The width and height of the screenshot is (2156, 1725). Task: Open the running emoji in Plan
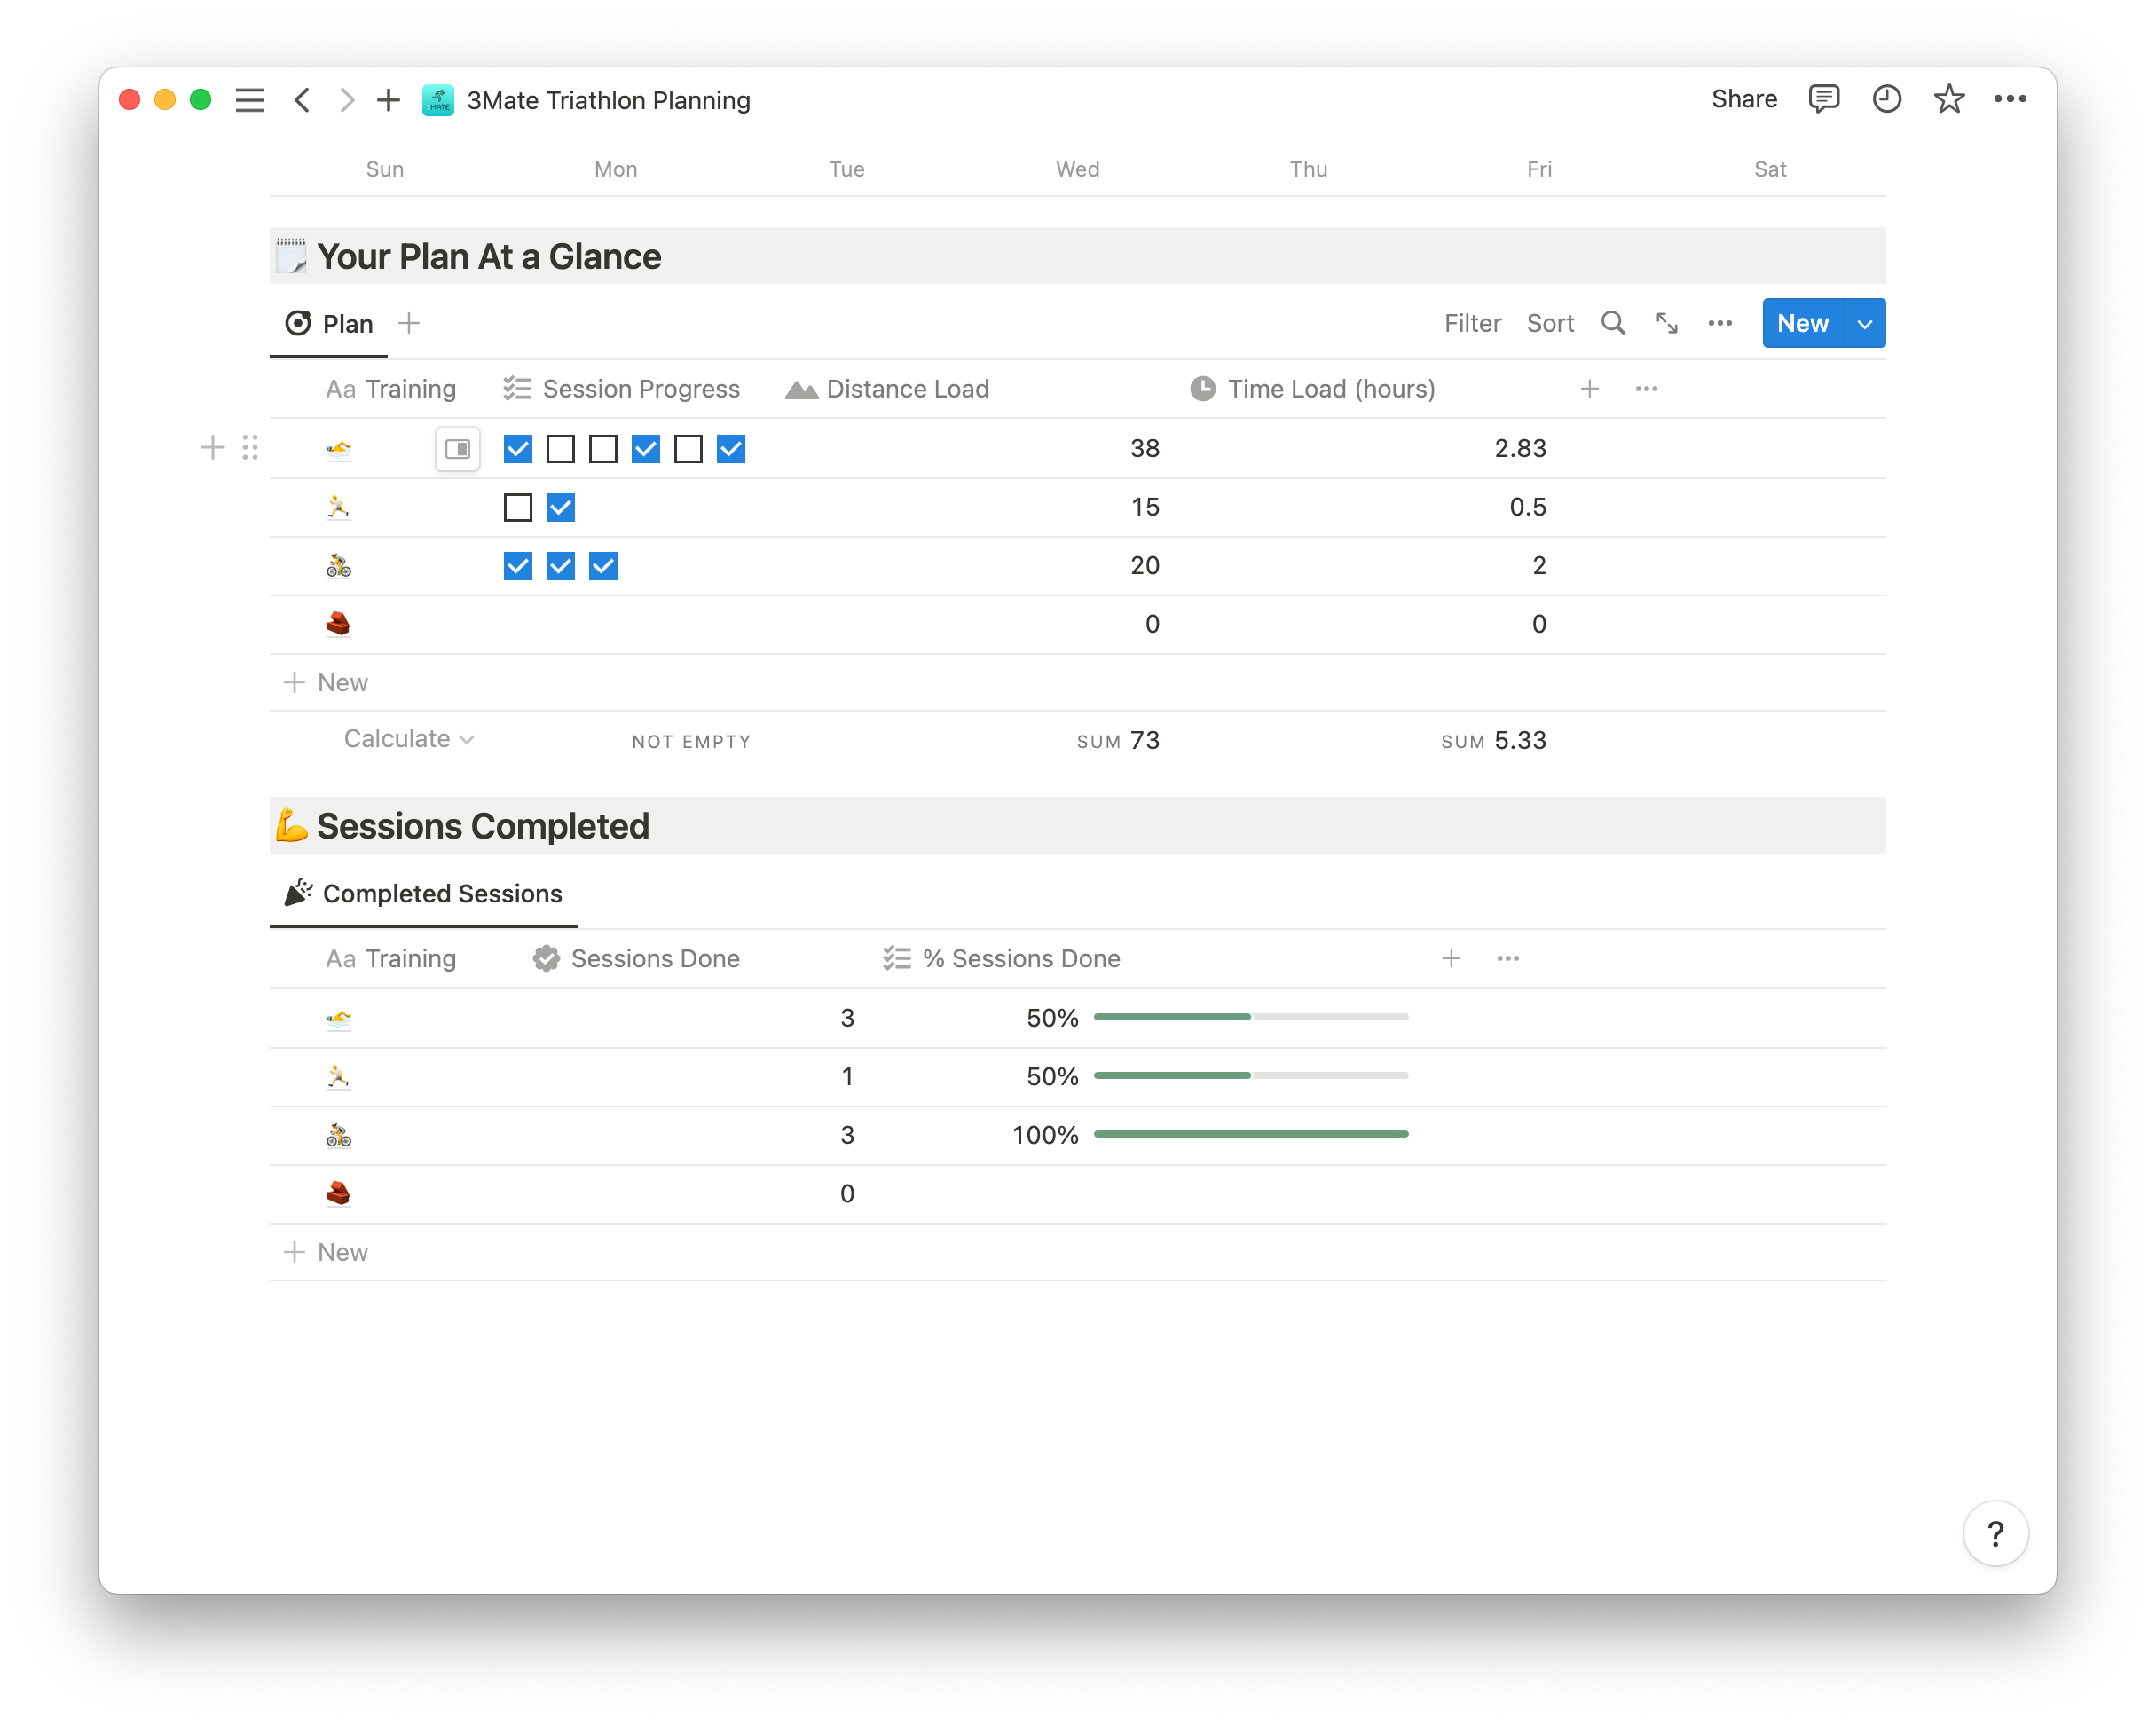click(x=339, y=507)
